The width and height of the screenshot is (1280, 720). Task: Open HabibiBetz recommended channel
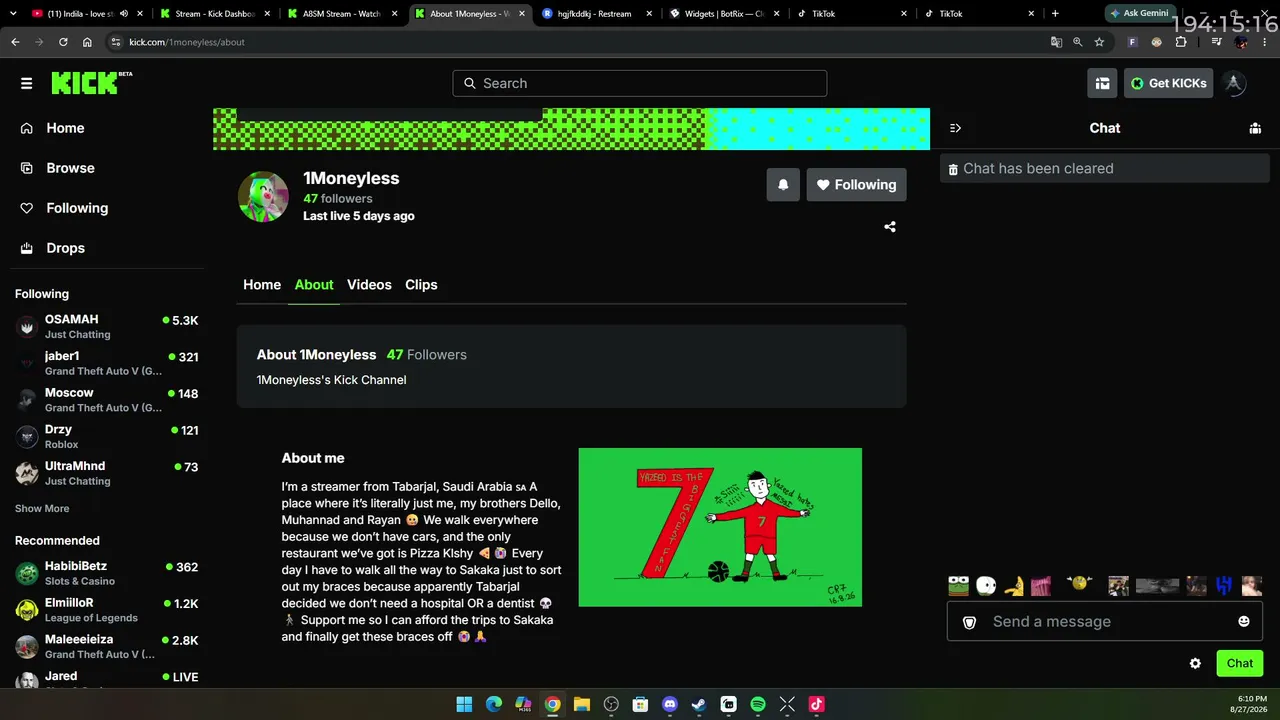[x=106, y=573]
